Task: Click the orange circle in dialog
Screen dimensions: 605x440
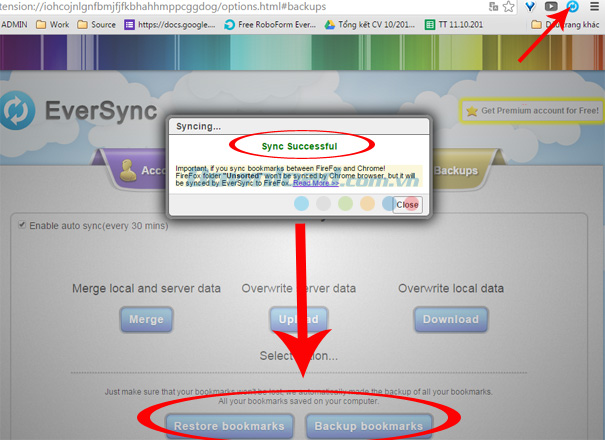Action: (367, 203)
